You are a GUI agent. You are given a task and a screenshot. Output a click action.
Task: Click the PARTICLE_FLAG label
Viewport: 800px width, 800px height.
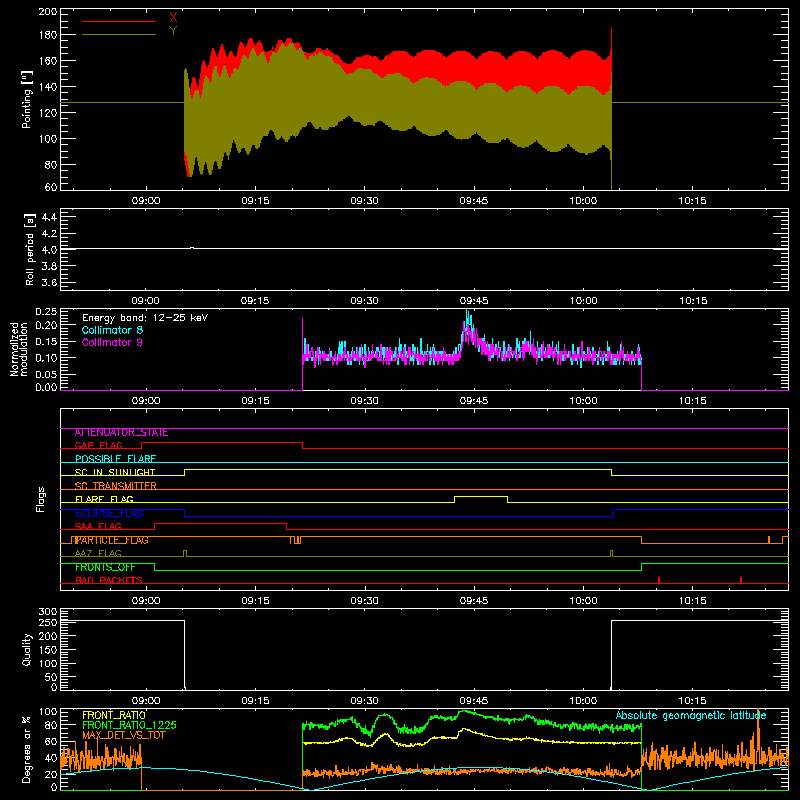[x=112, y=540]
